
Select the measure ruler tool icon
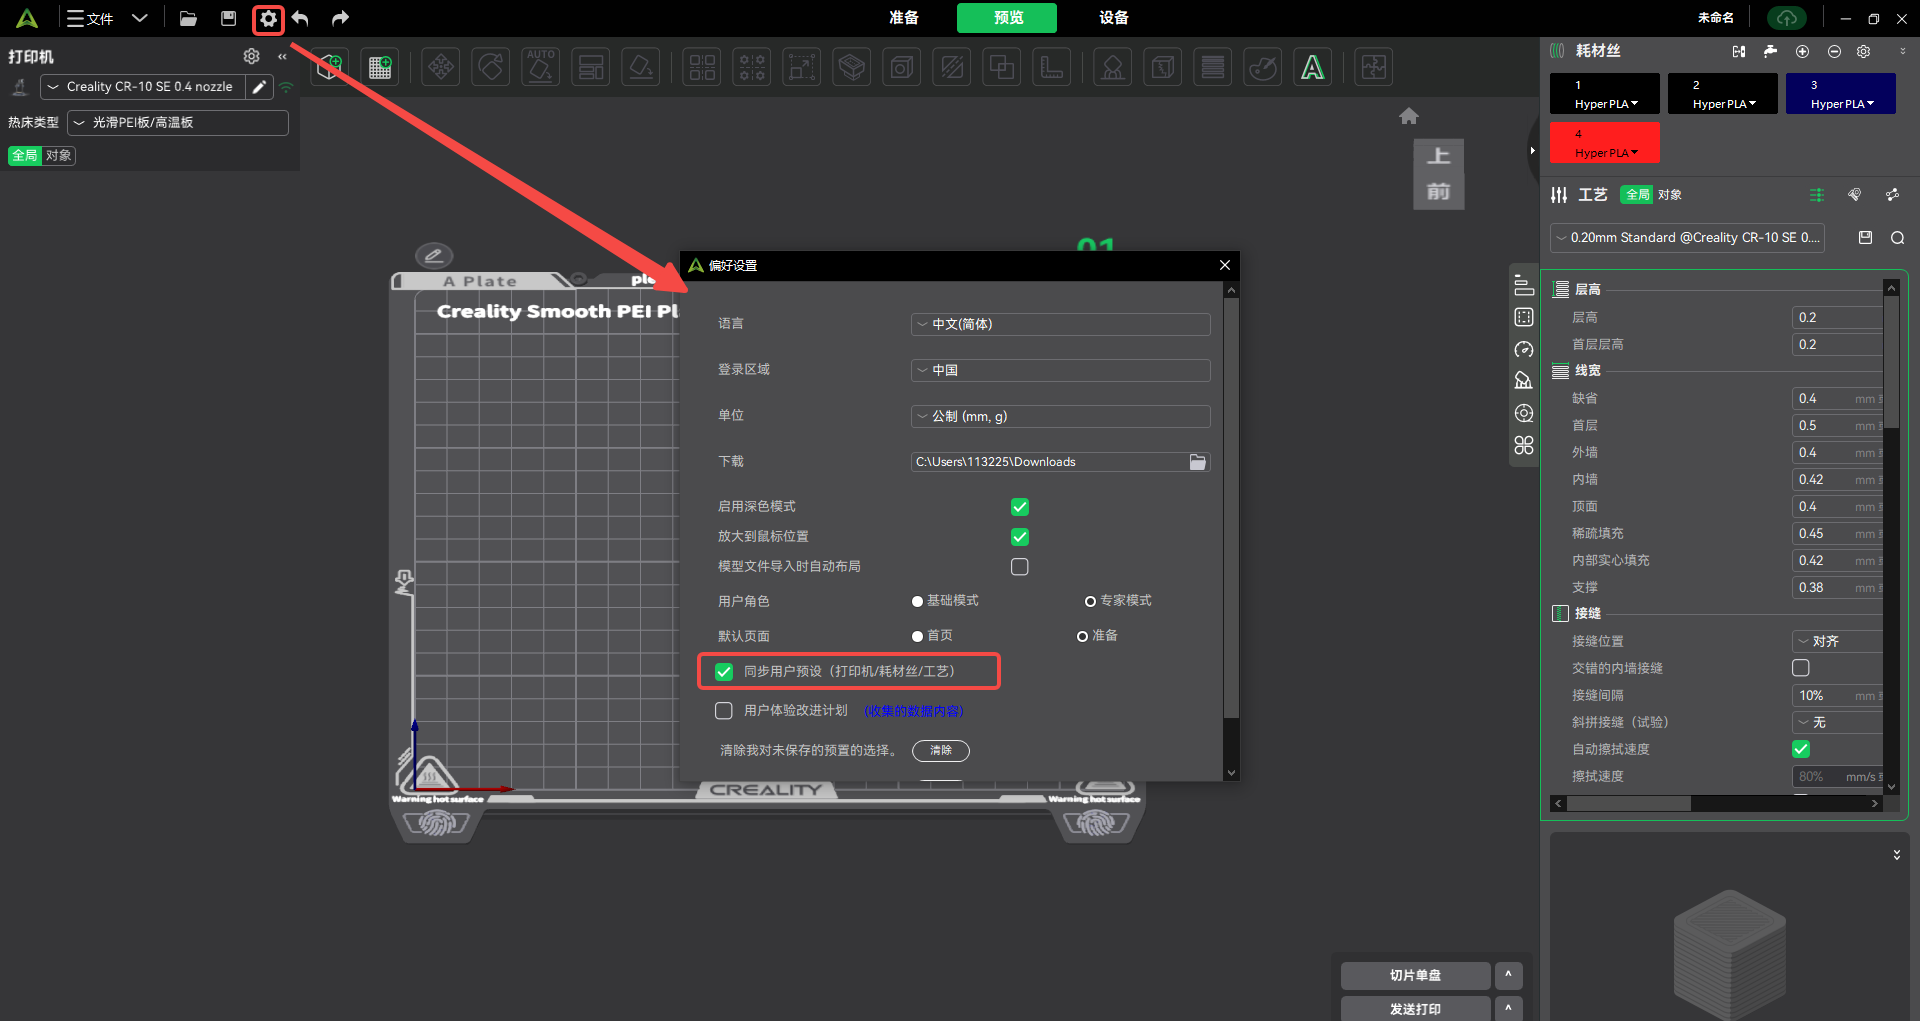tap(1052, 67)
